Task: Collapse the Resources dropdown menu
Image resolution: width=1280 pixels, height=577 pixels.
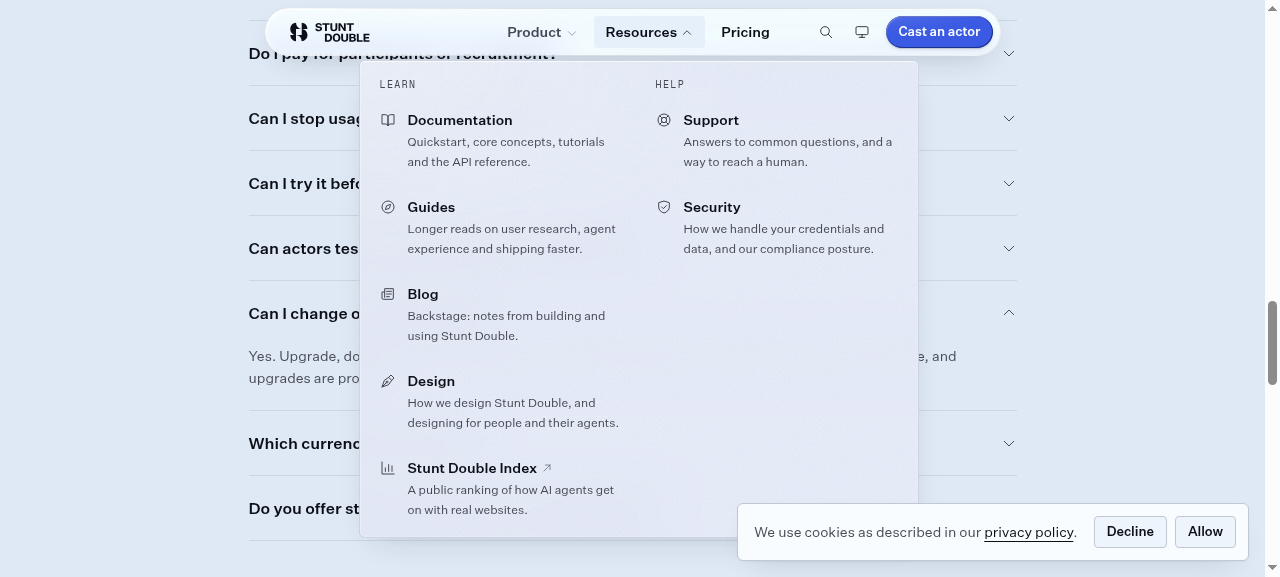Action: pos(649,32)
